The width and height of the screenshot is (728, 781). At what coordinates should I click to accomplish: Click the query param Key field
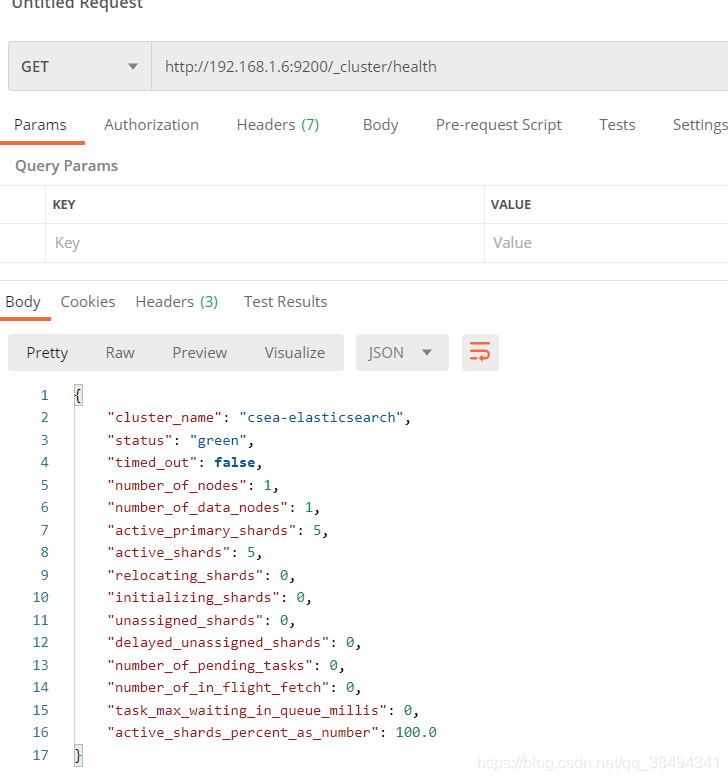265,243
